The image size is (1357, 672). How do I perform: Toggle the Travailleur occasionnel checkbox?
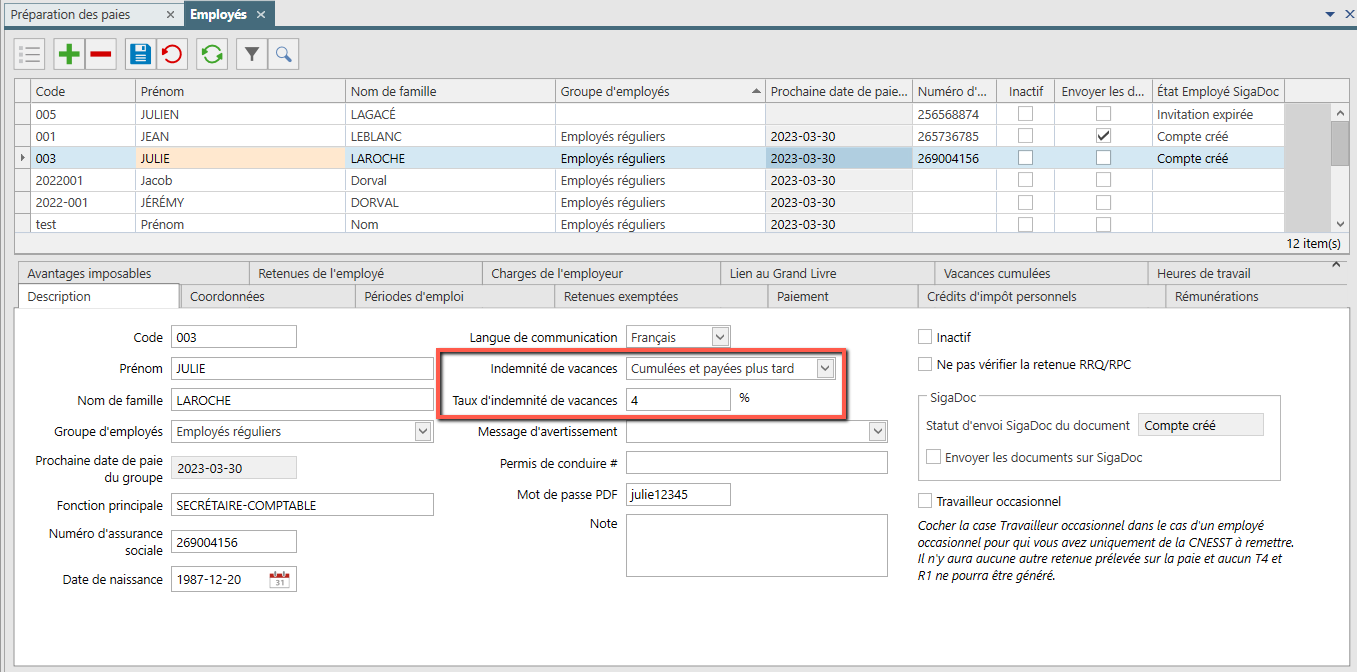point(925,501)
